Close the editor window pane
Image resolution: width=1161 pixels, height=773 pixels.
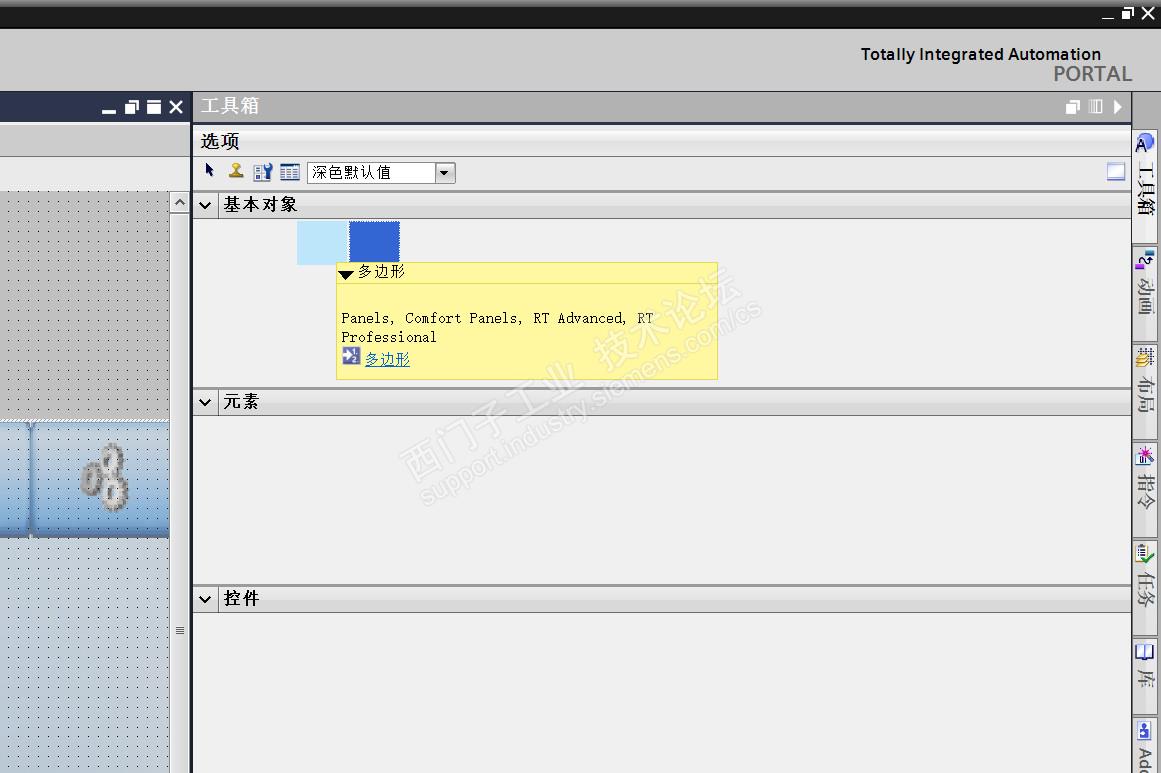pos(176,107)
